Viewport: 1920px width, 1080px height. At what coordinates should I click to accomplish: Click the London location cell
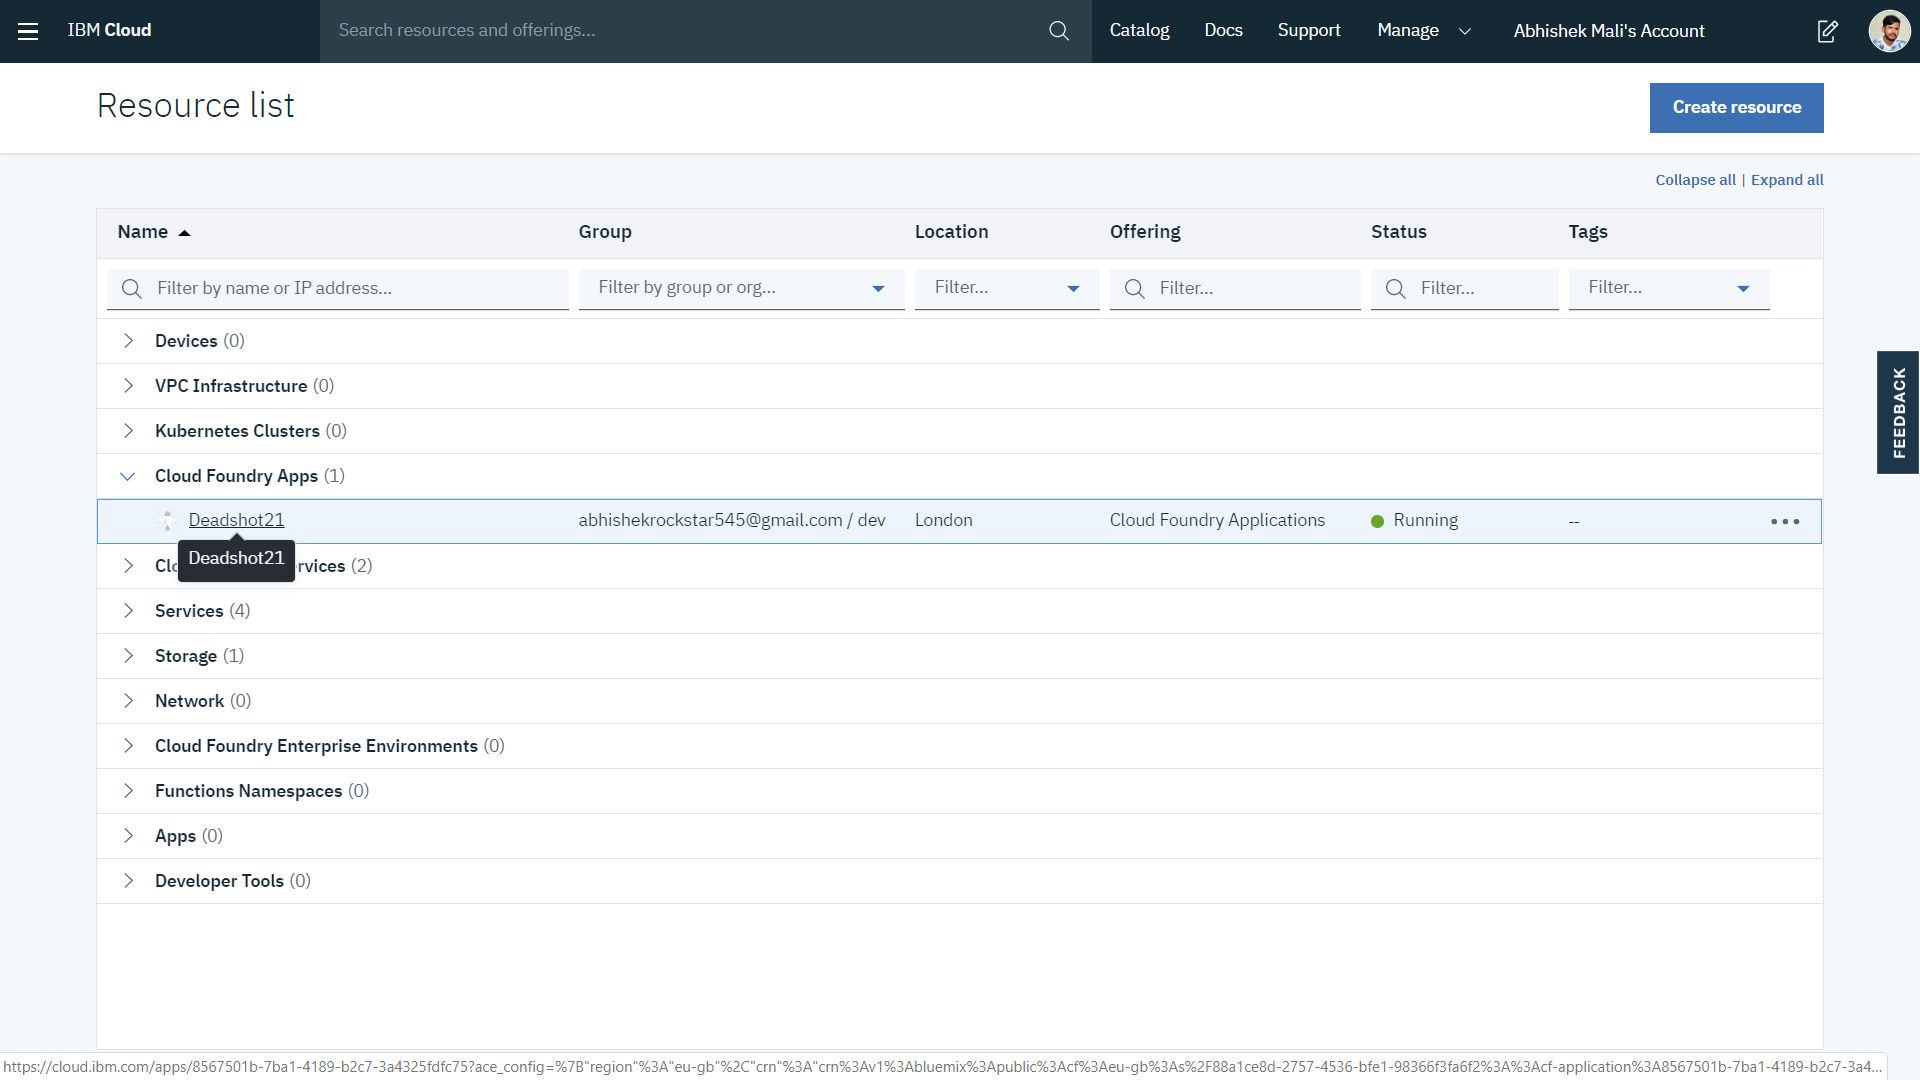pos(943,521)
